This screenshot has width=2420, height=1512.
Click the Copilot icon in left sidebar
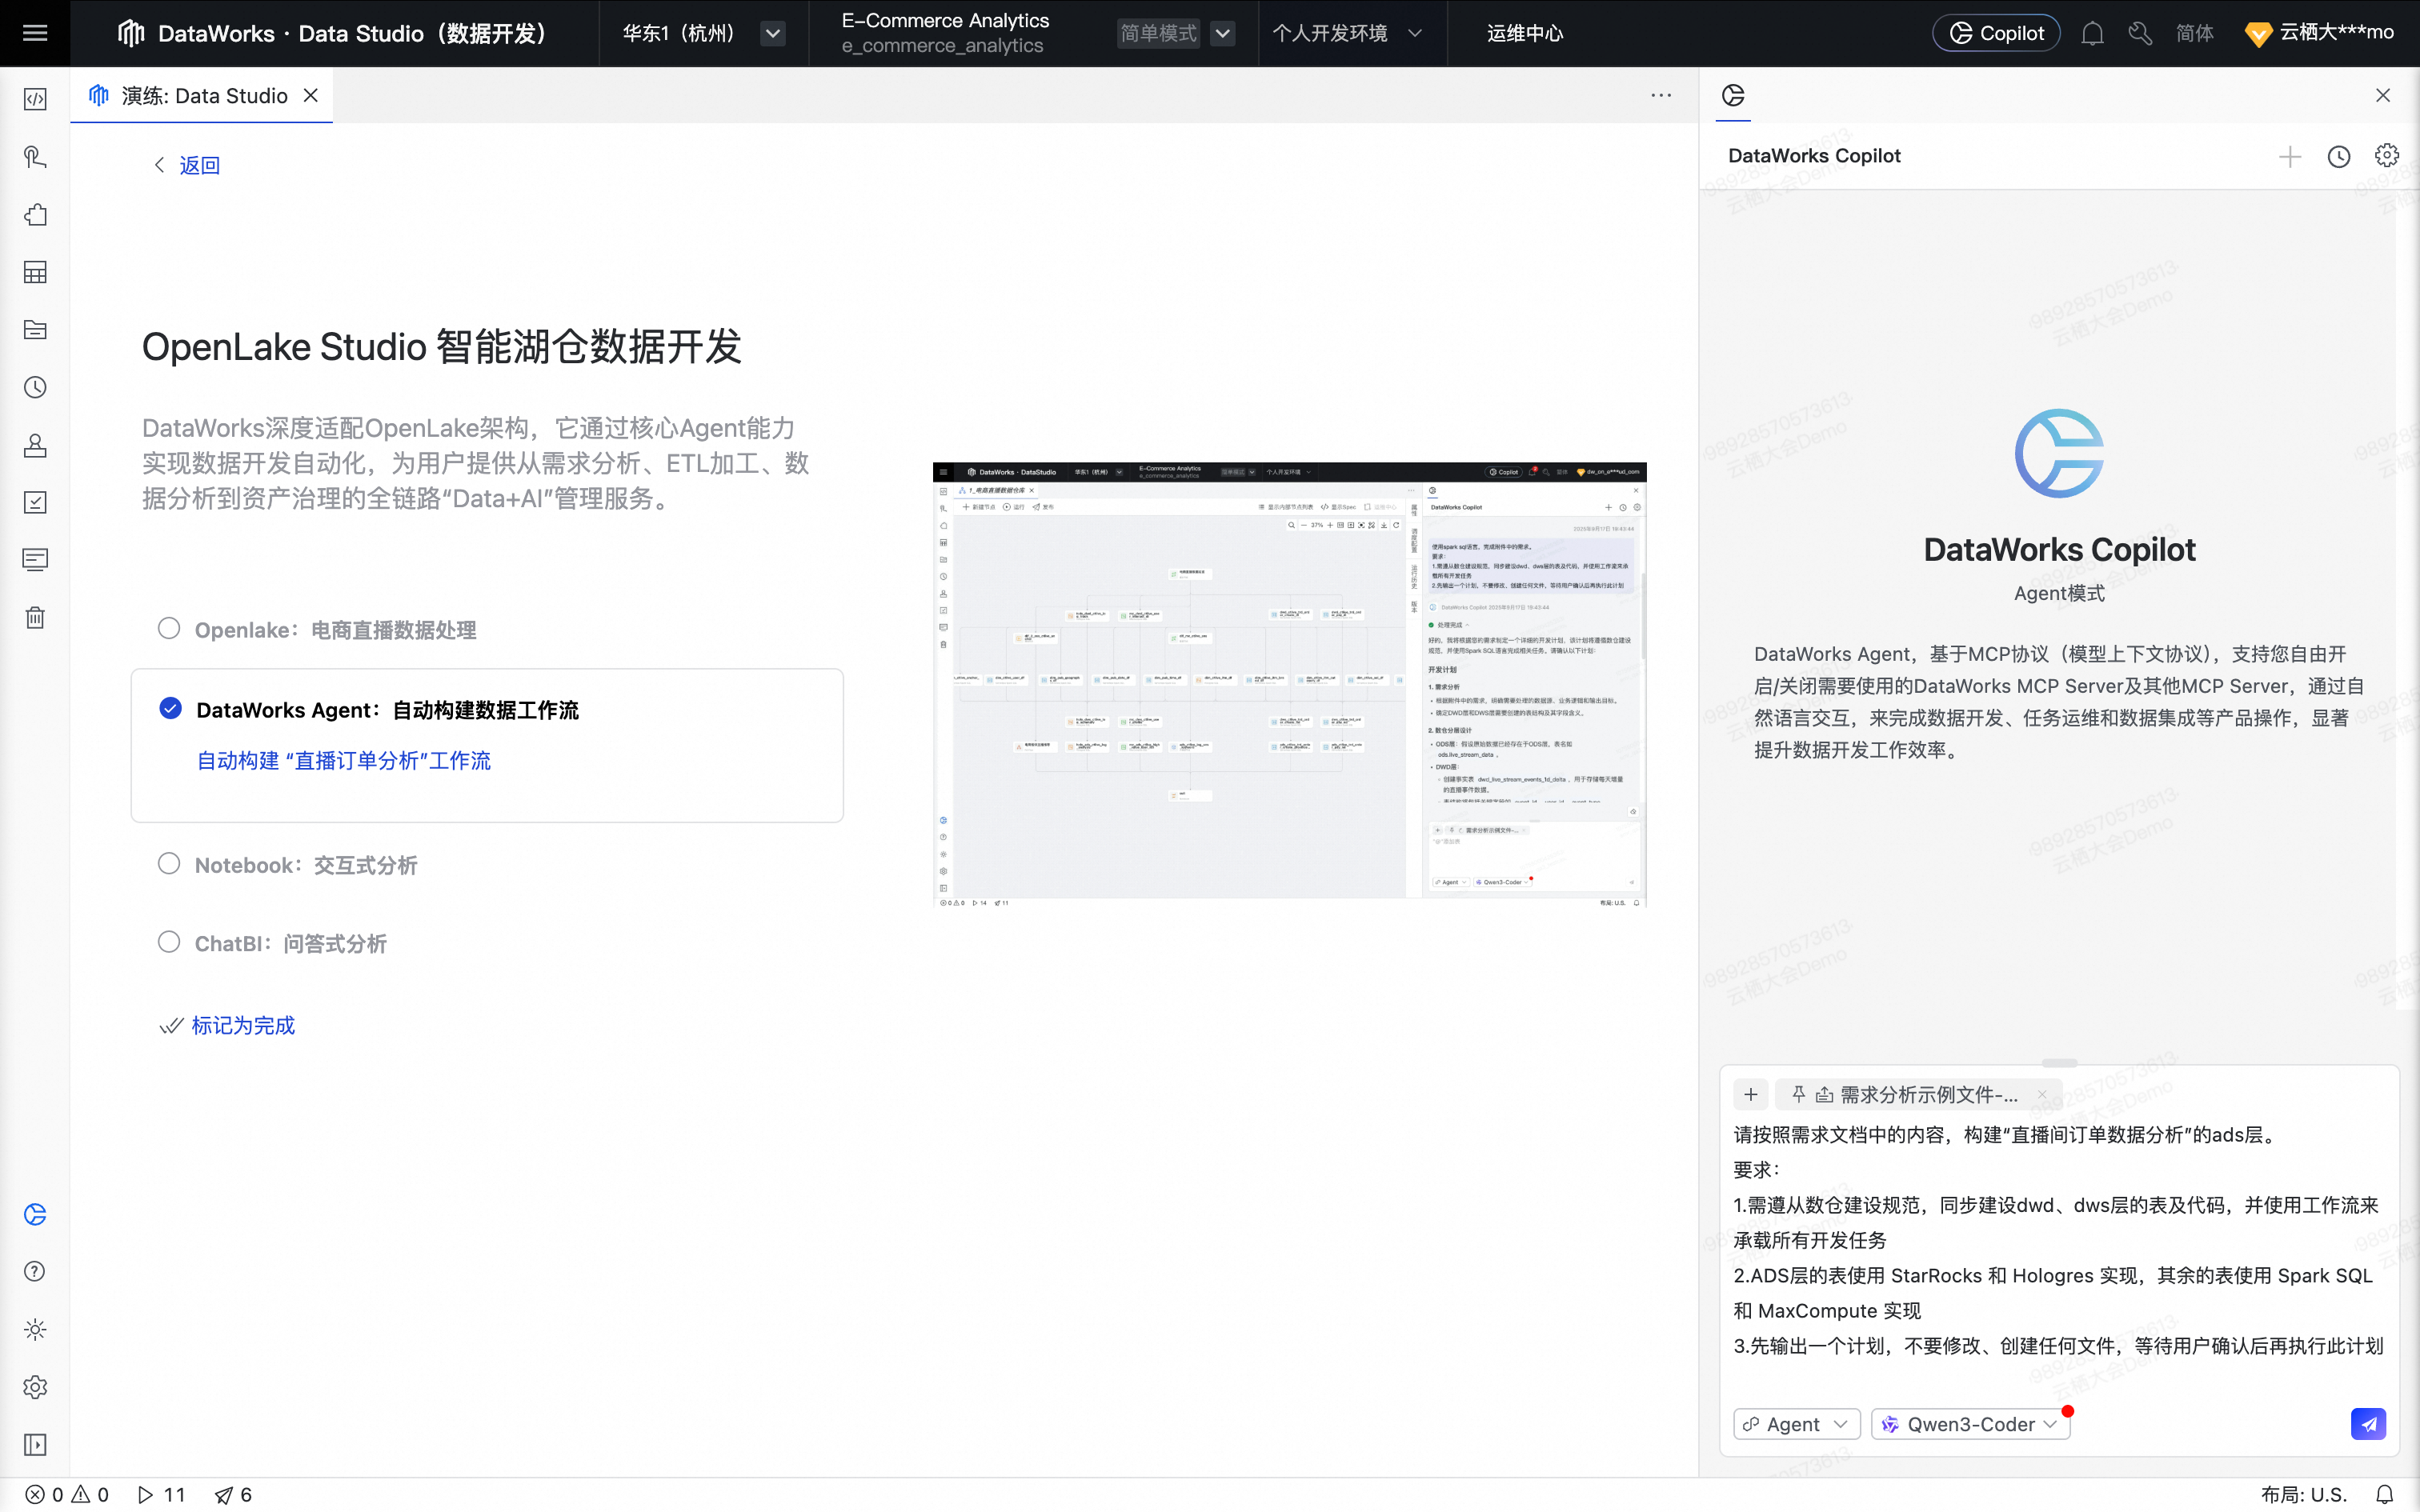[35, 1214]
